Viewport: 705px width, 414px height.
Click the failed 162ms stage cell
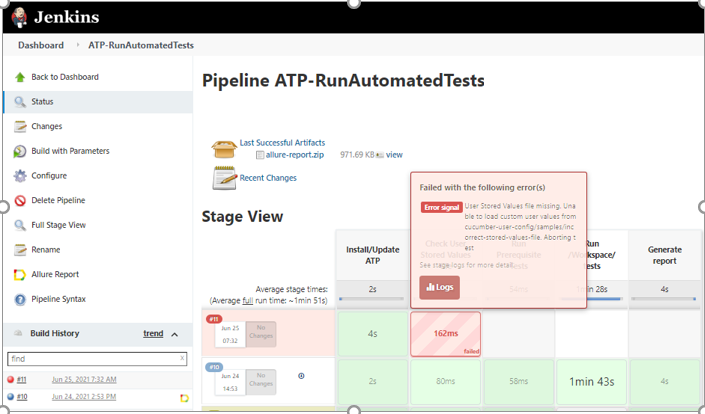(x=446, y=334)
